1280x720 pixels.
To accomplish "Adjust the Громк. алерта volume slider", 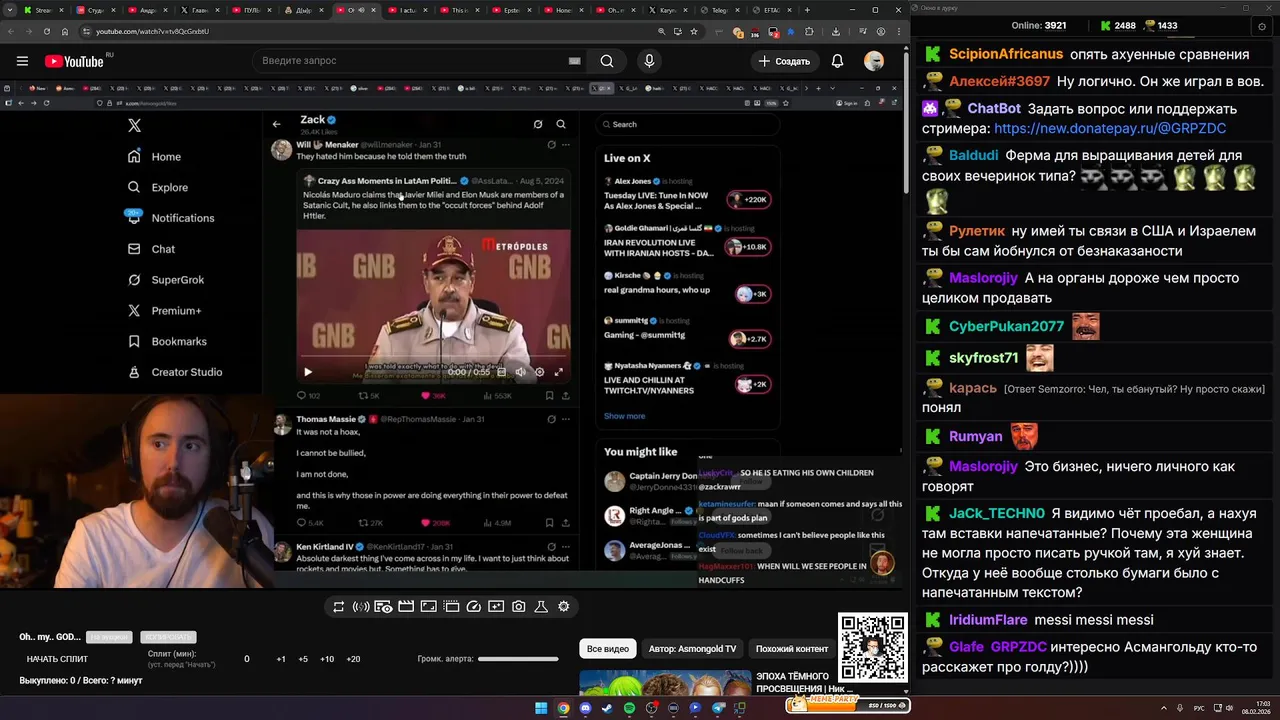I will (x=518, y=659).
